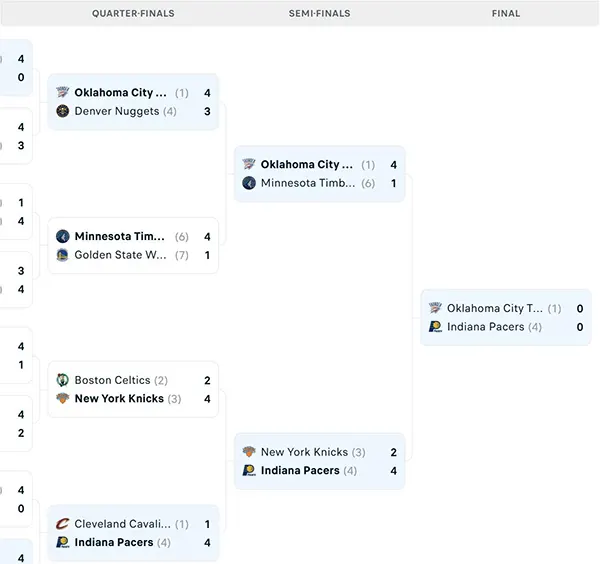Open Oklahoma City team in quarter-finals card
Image resolution: width=600 pixels, height=564 pixels.
121,93
